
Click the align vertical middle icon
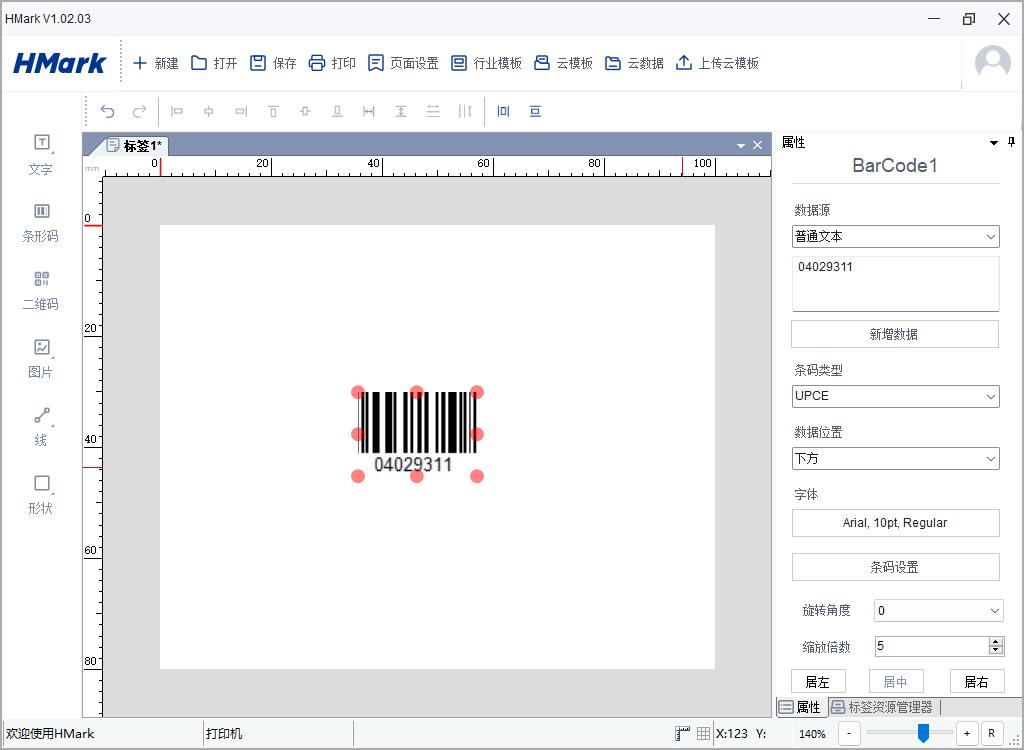[x=305, y=111]
